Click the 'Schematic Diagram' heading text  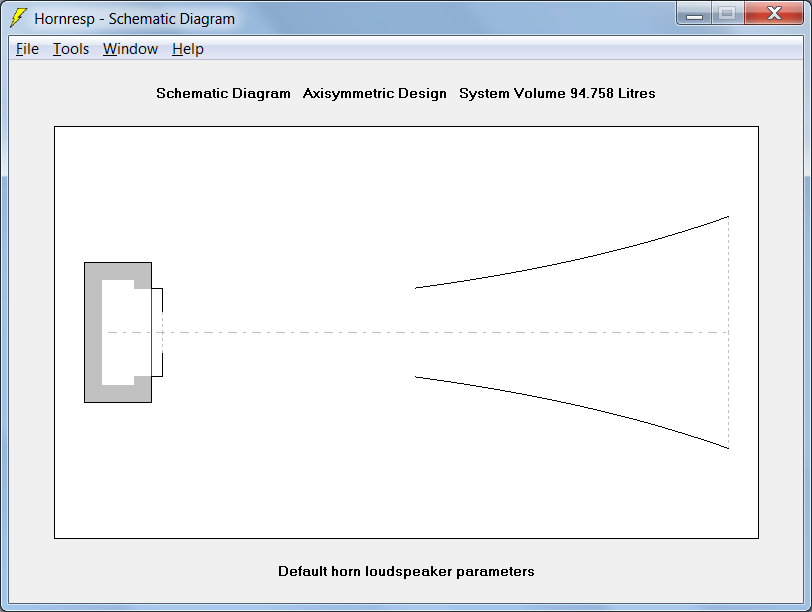pos(223,93)
